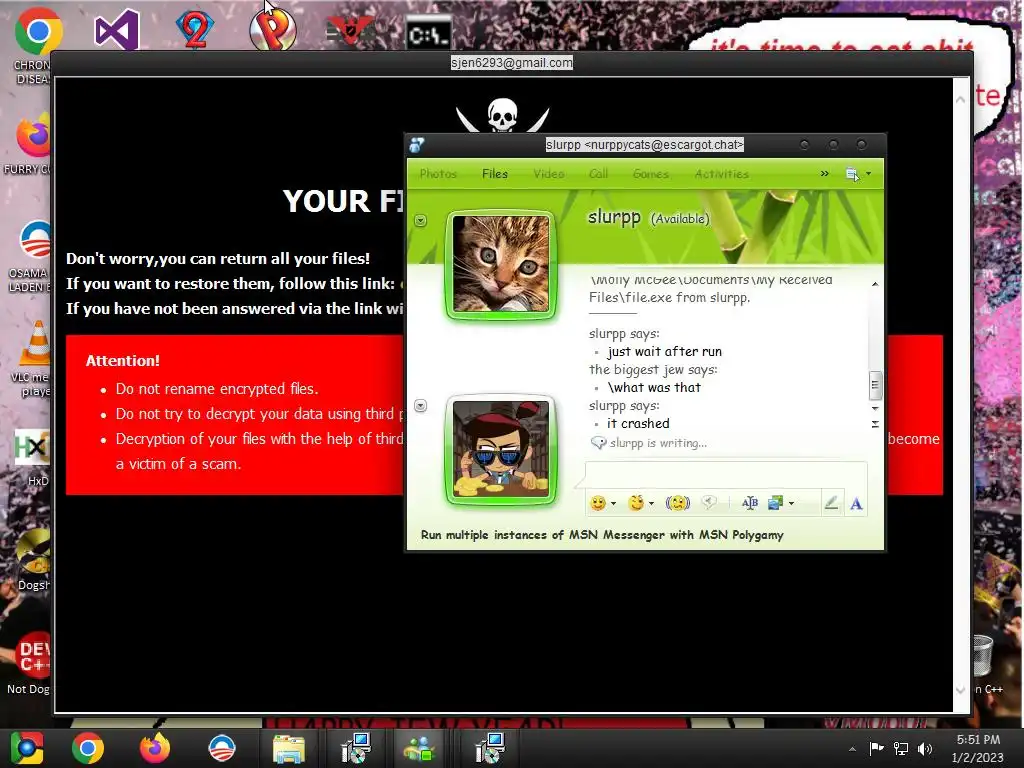Click the chat history scrollbar thumb
This screenshot has height=768, width=1024.
pos(875,385)
